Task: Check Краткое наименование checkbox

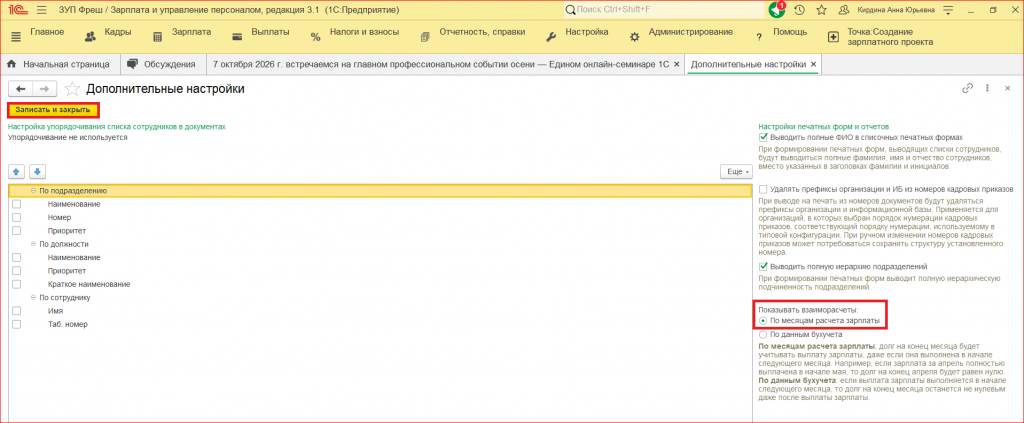Action: point(17,285)
